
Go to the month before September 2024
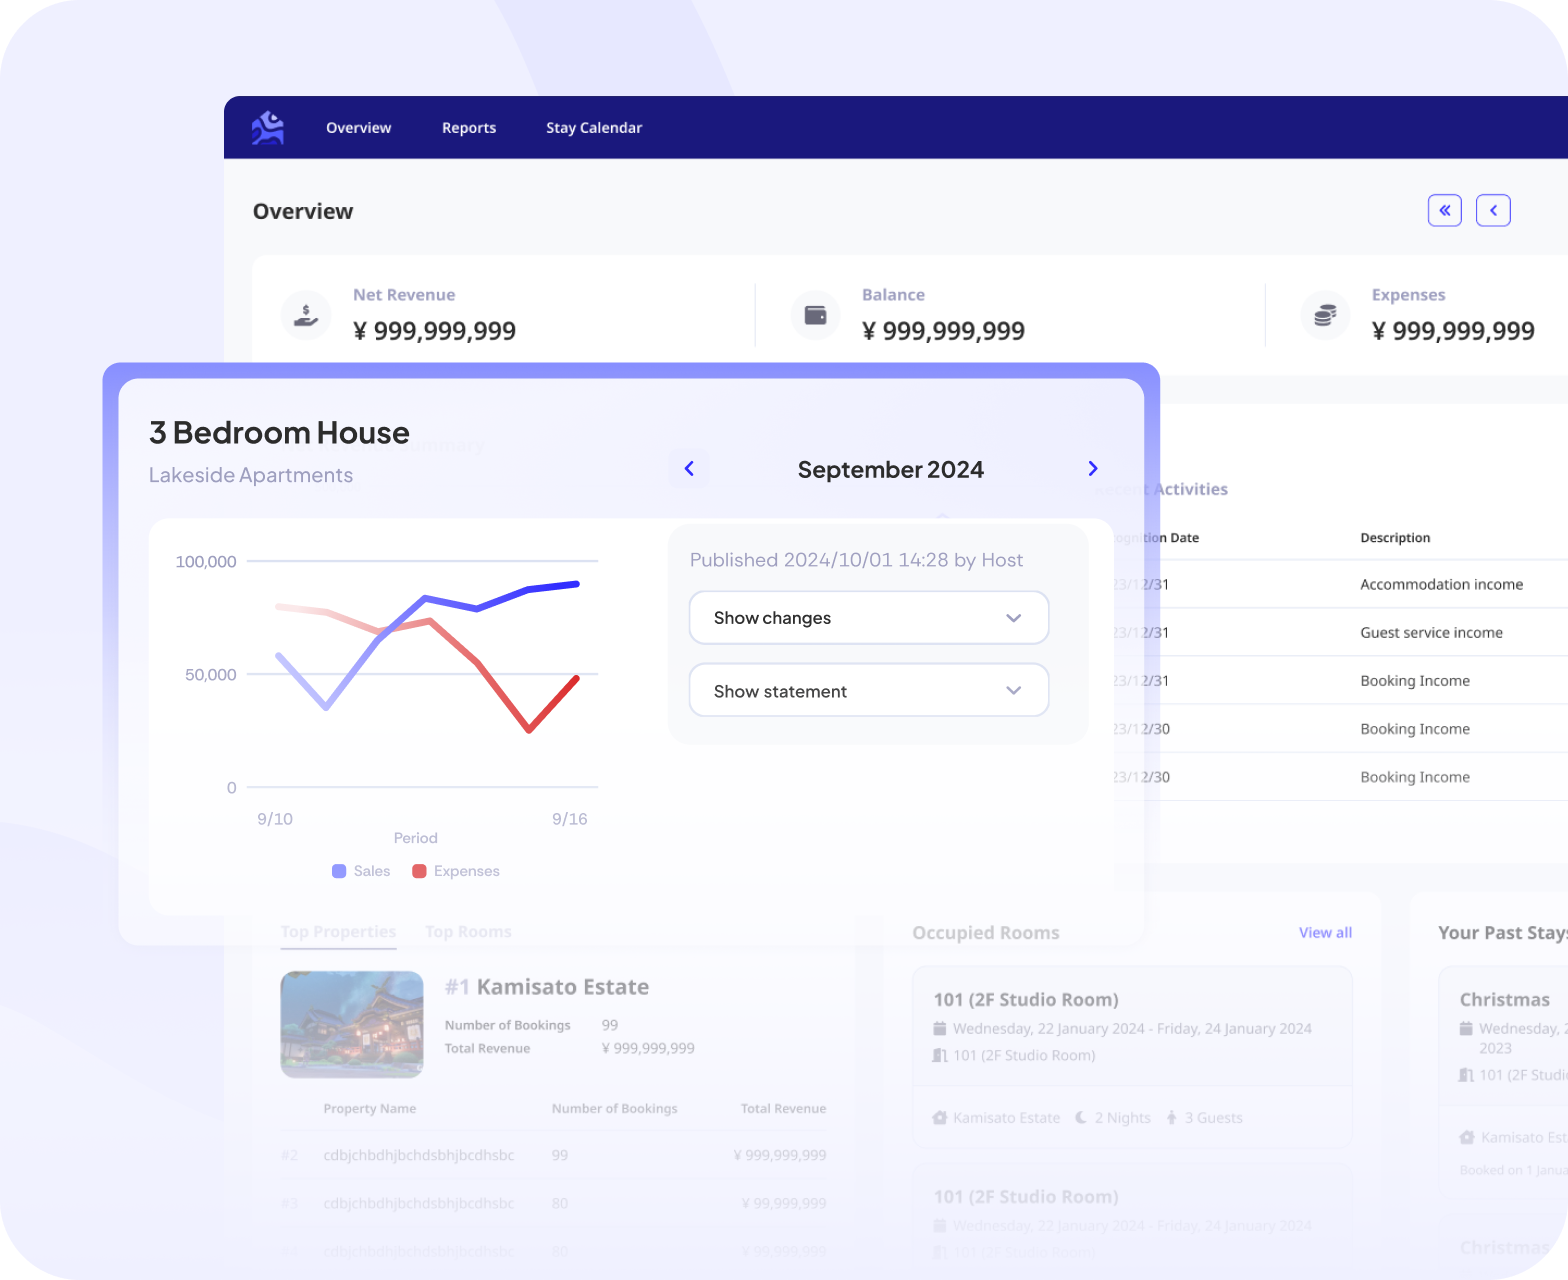pyautogui.click(x=689, y=468)
